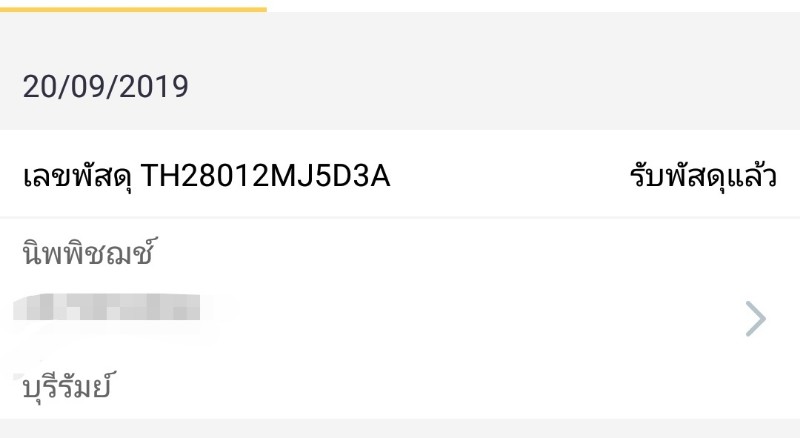Tap the gray band above the date
Viewport: 800px width, 438px height.
click(x=400, y=38)
